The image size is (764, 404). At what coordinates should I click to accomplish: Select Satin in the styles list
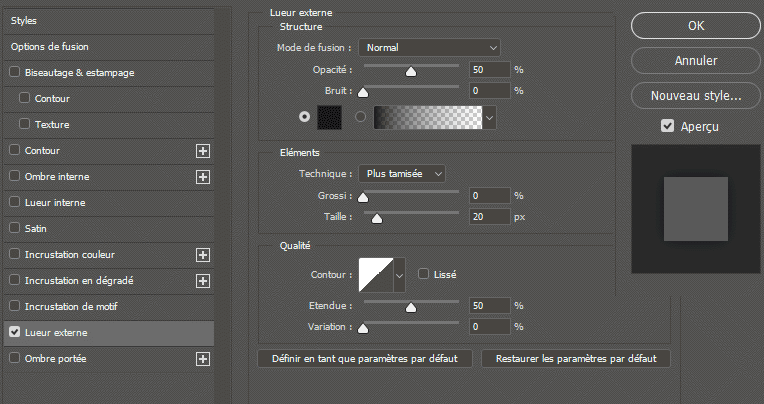(36, 228)
